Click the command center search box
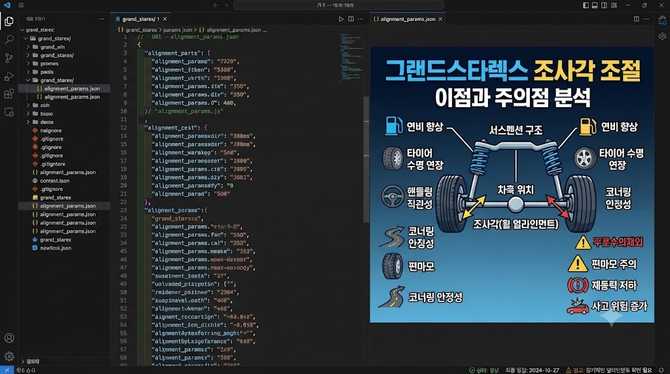This screenshot has width=670, height=374. tap(338, 5)
